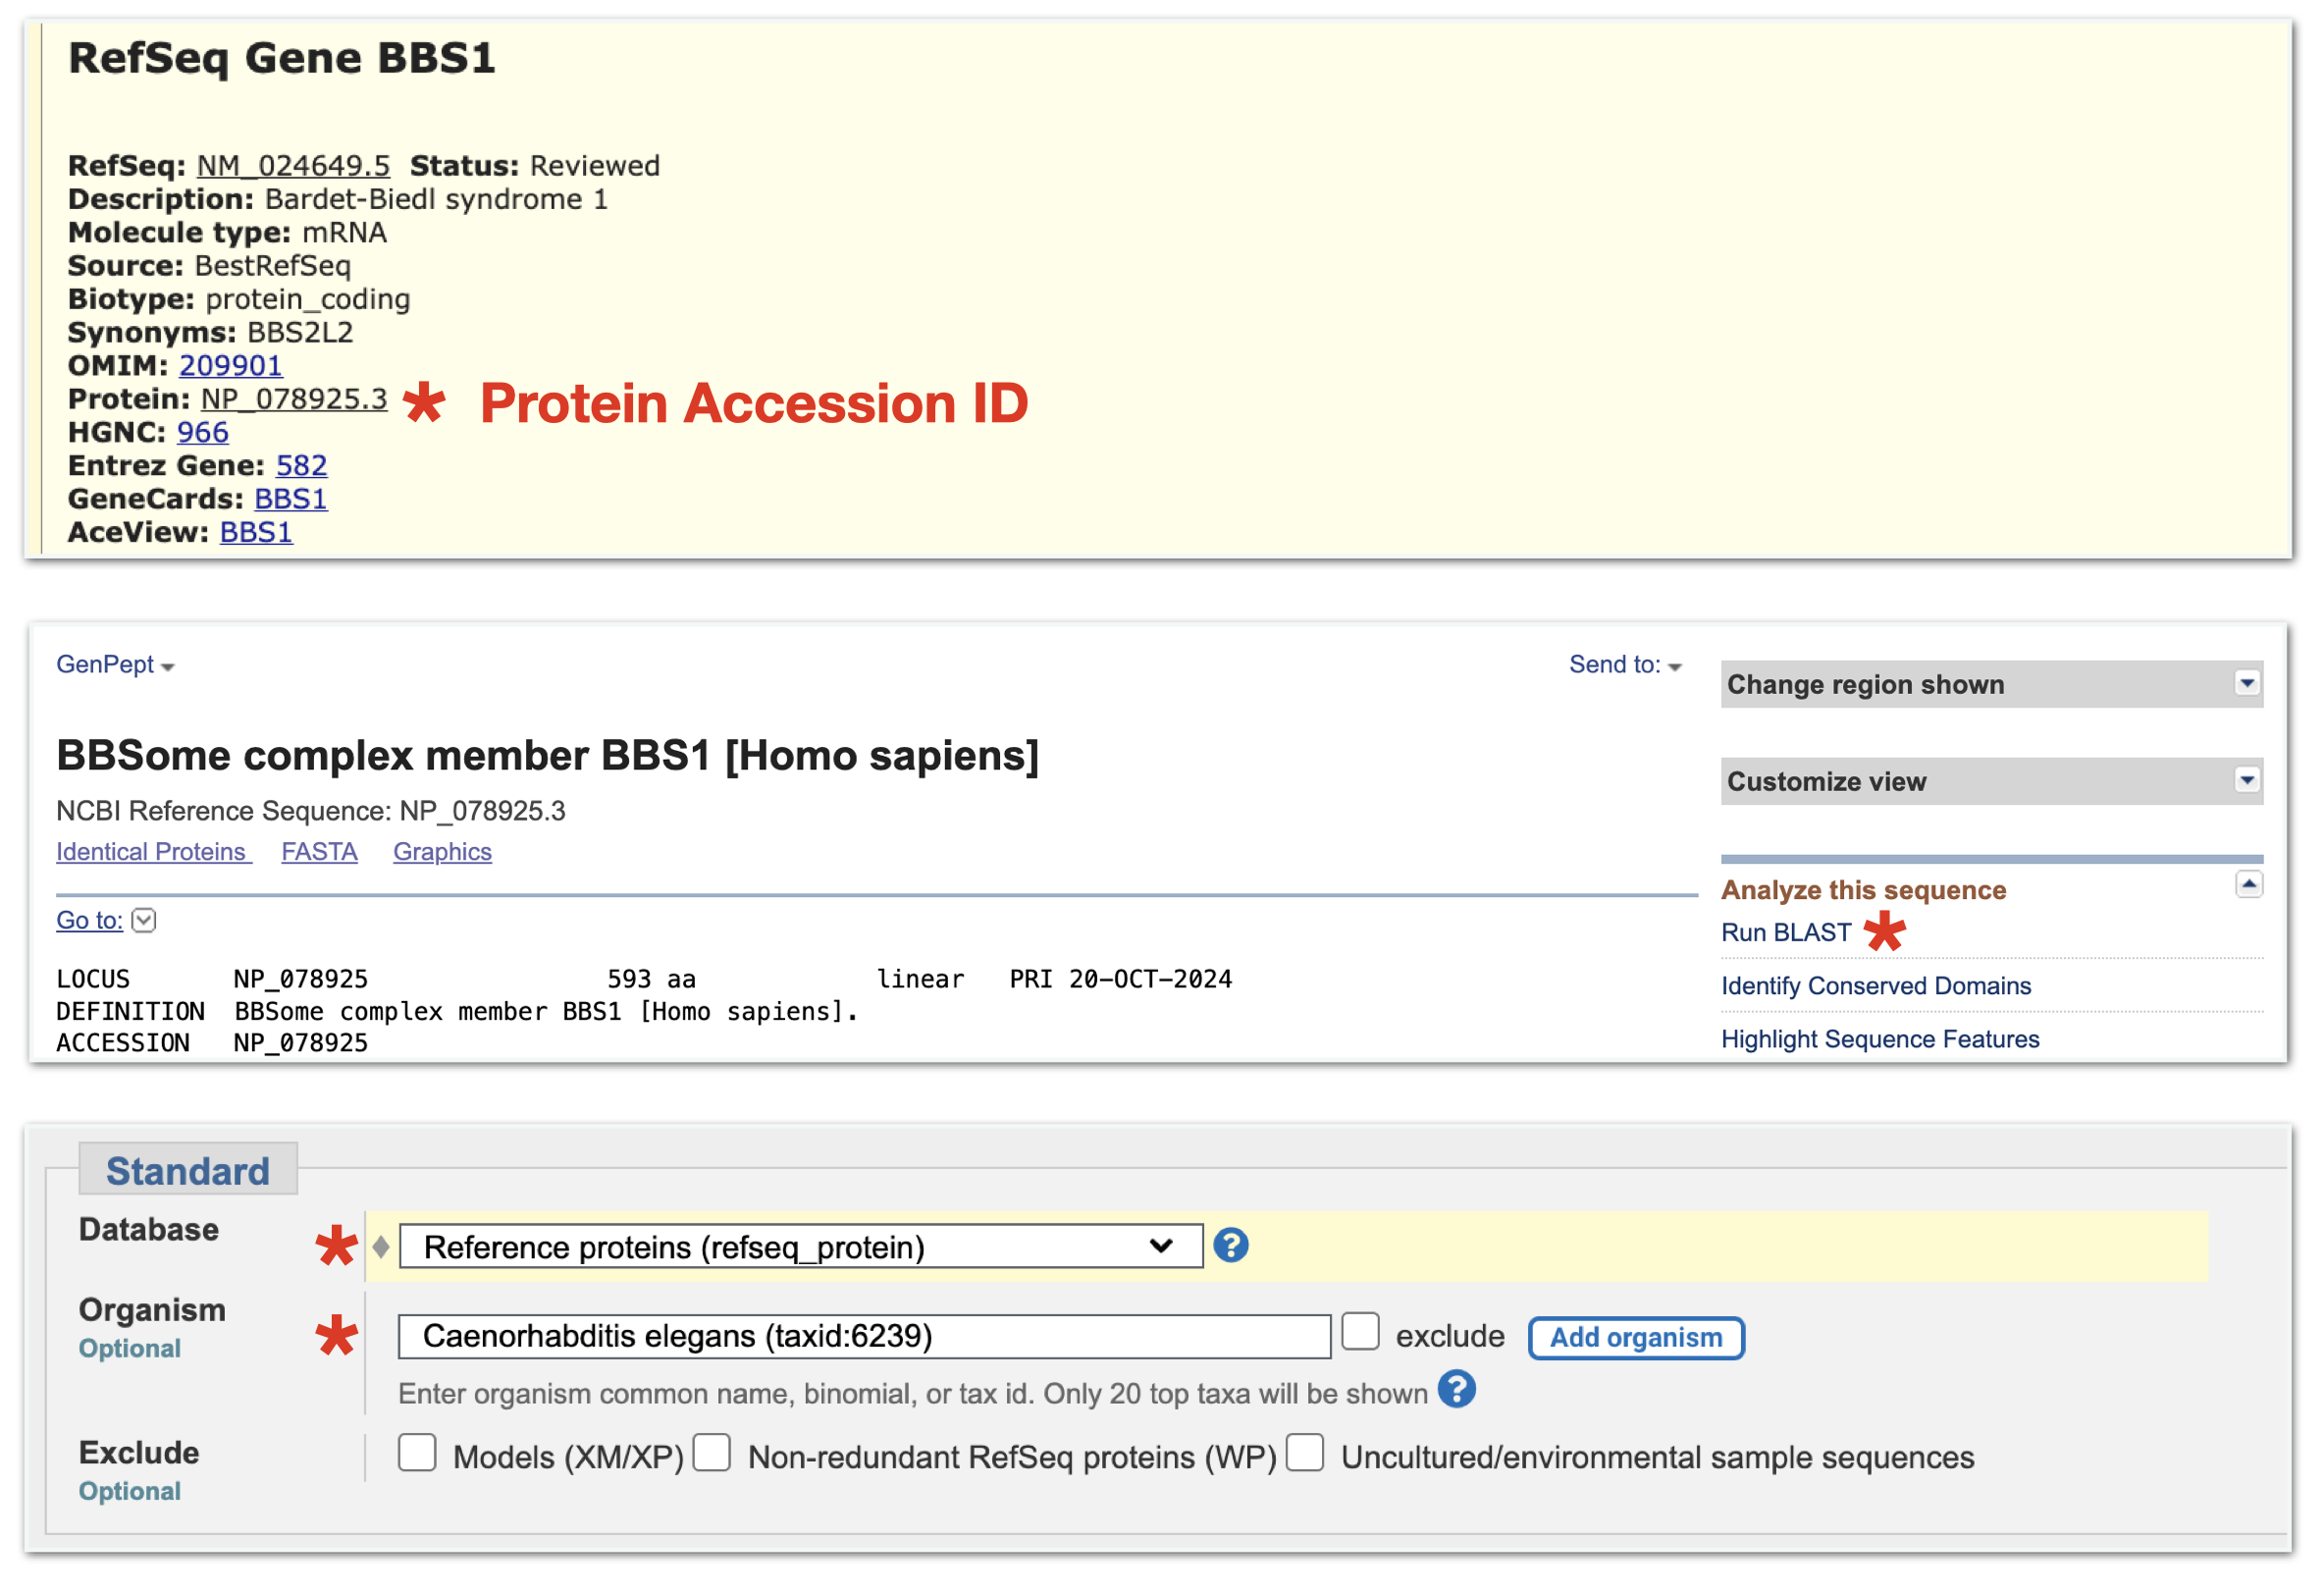2324x1592 pixels.
Task: Switch to the Standard tab
Action: [x=188, y=1171]
